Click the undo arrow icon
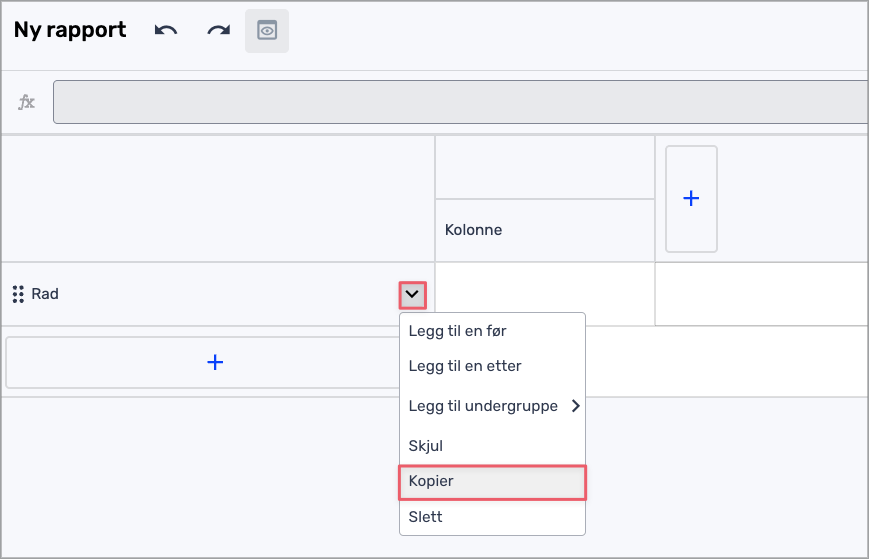 (x=166, y=30)
